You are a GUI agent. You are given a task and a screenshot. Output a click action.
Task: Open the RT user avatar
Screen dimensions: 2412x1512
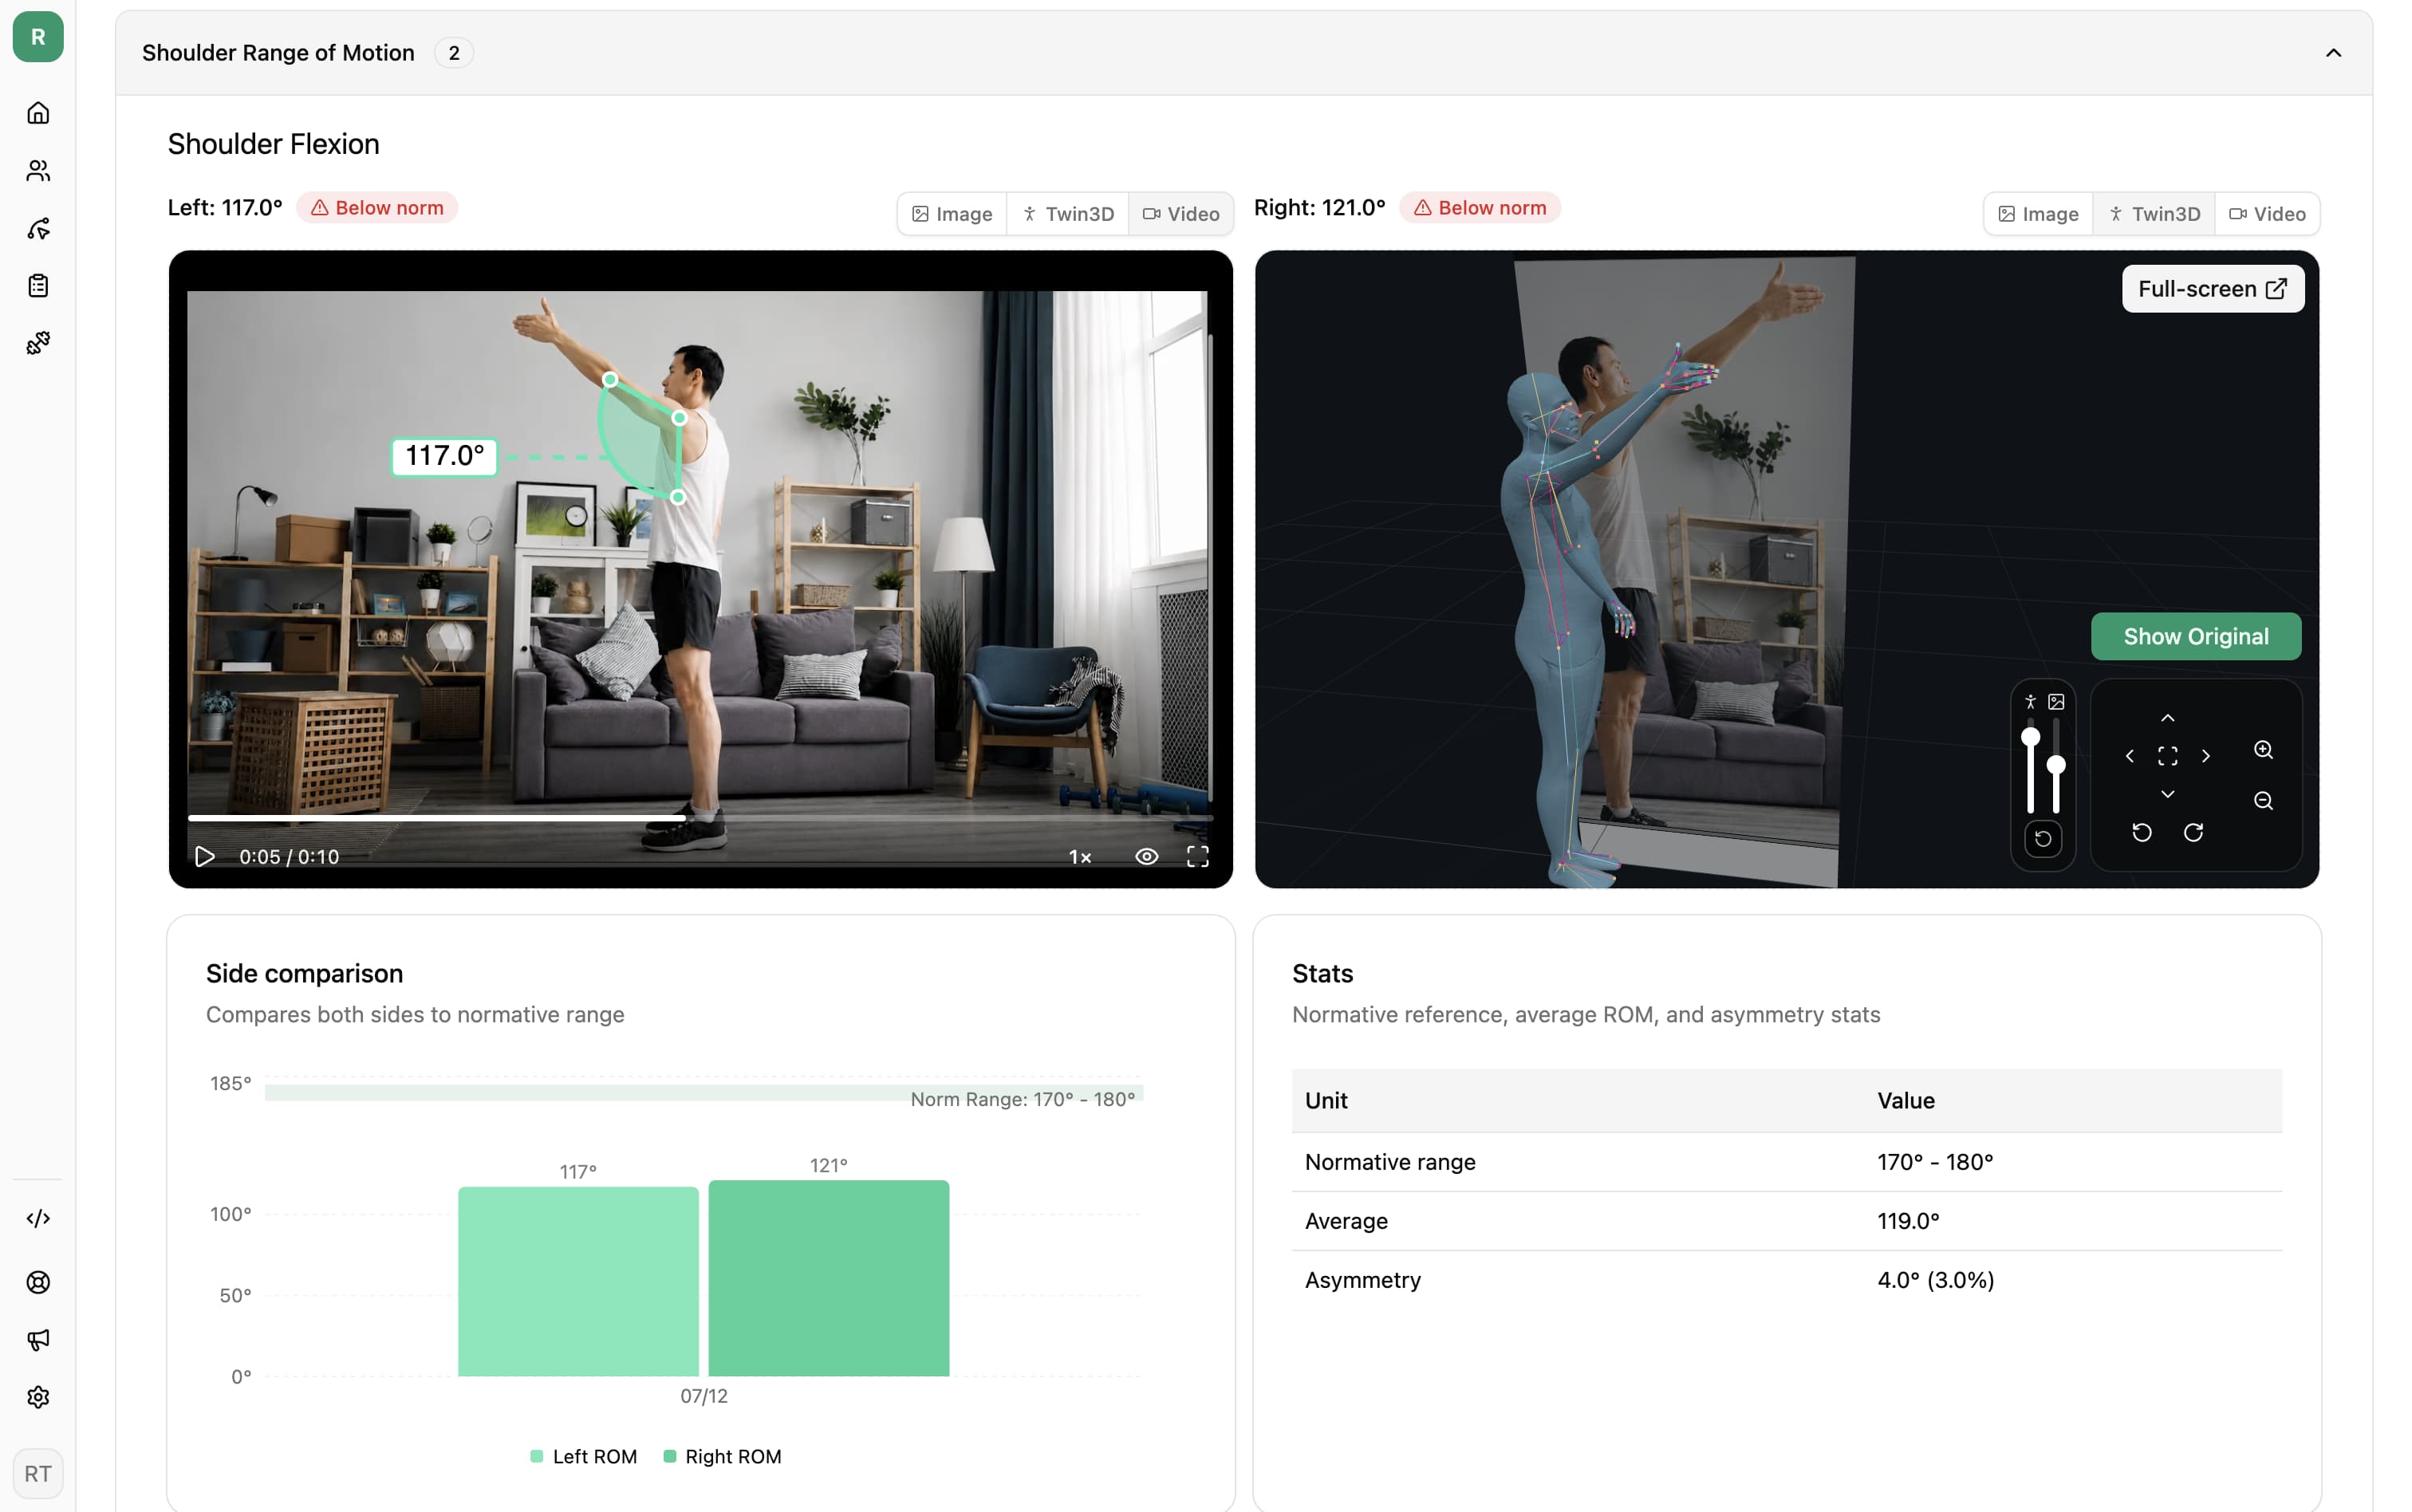pyautogui.click(x=38, y=1474)
